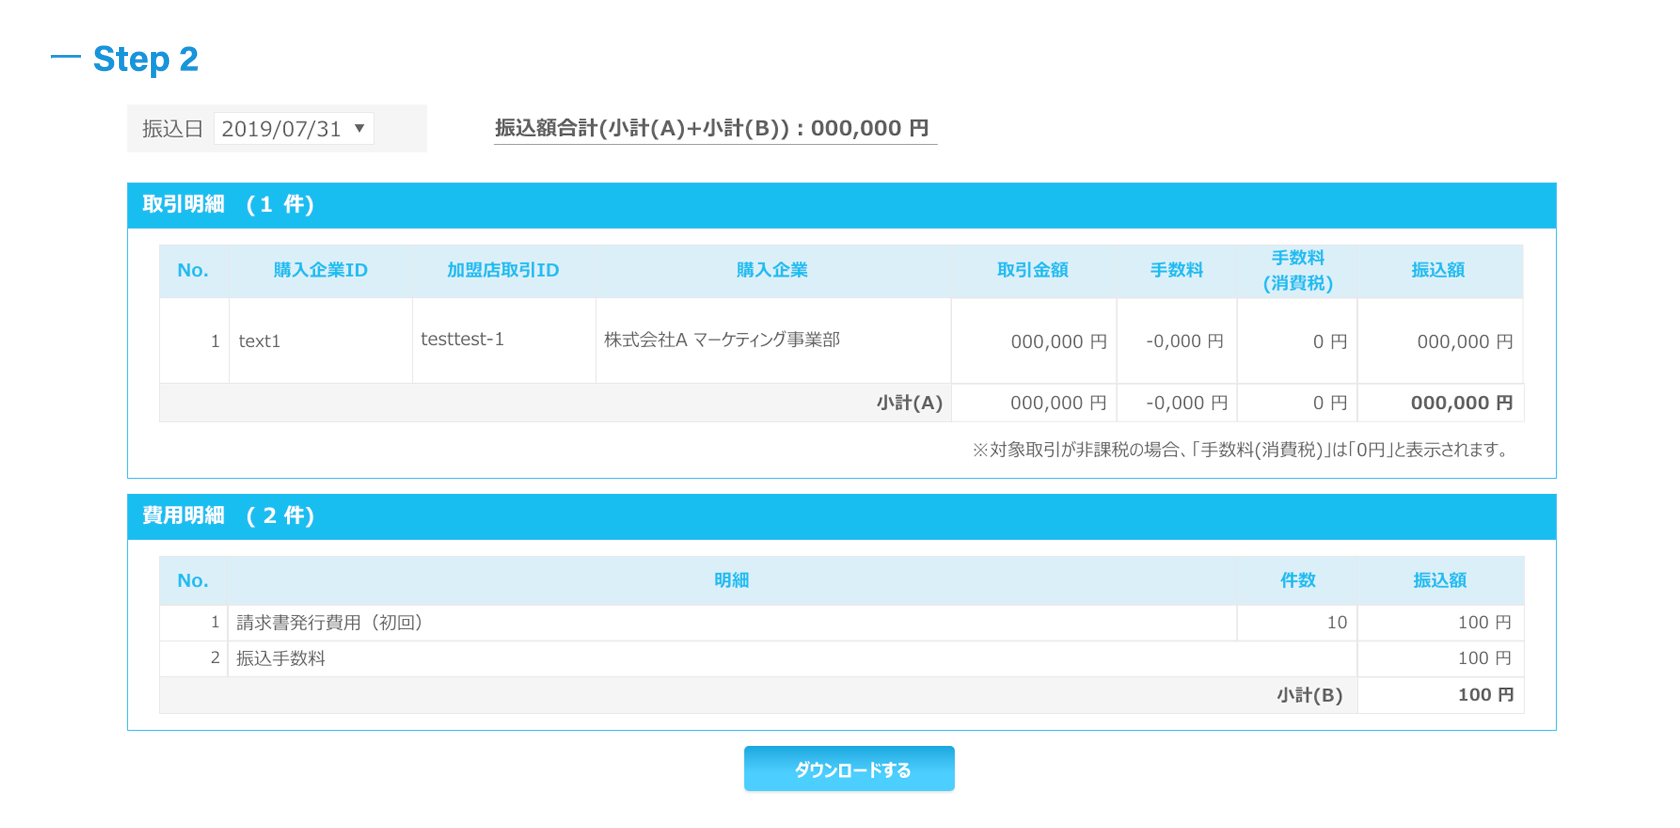Click the 費用明細 (2 件) section header
This screenshot has height=828, width=1680.
[842, 517]
